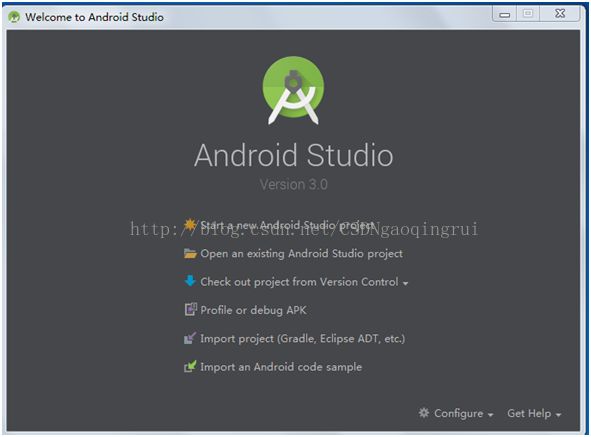The image size is (591, 437).
Task: Click the Profile or debug APK icon
Action: coord(190,310)
